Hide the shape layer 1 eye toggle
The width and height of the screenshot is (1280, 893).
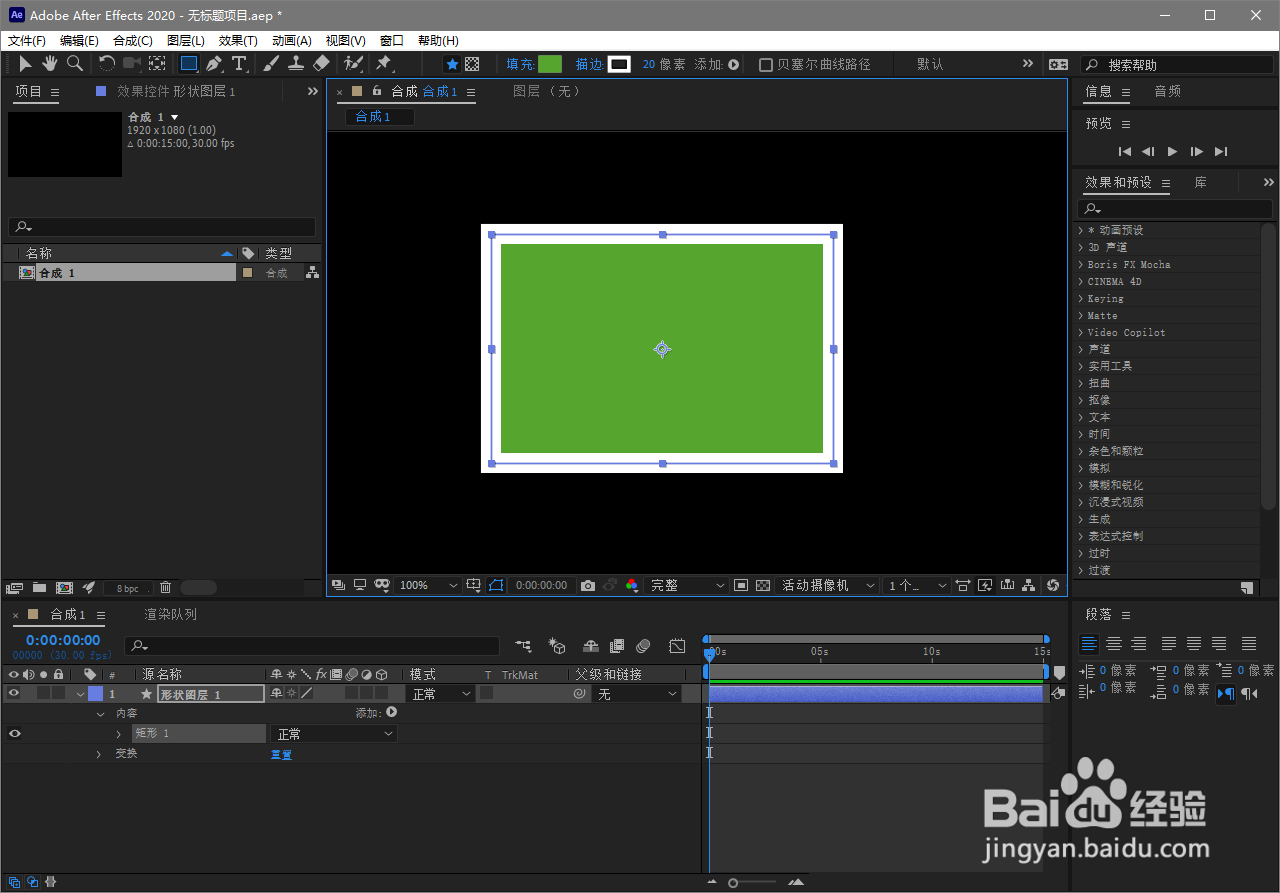click(14, 693)
